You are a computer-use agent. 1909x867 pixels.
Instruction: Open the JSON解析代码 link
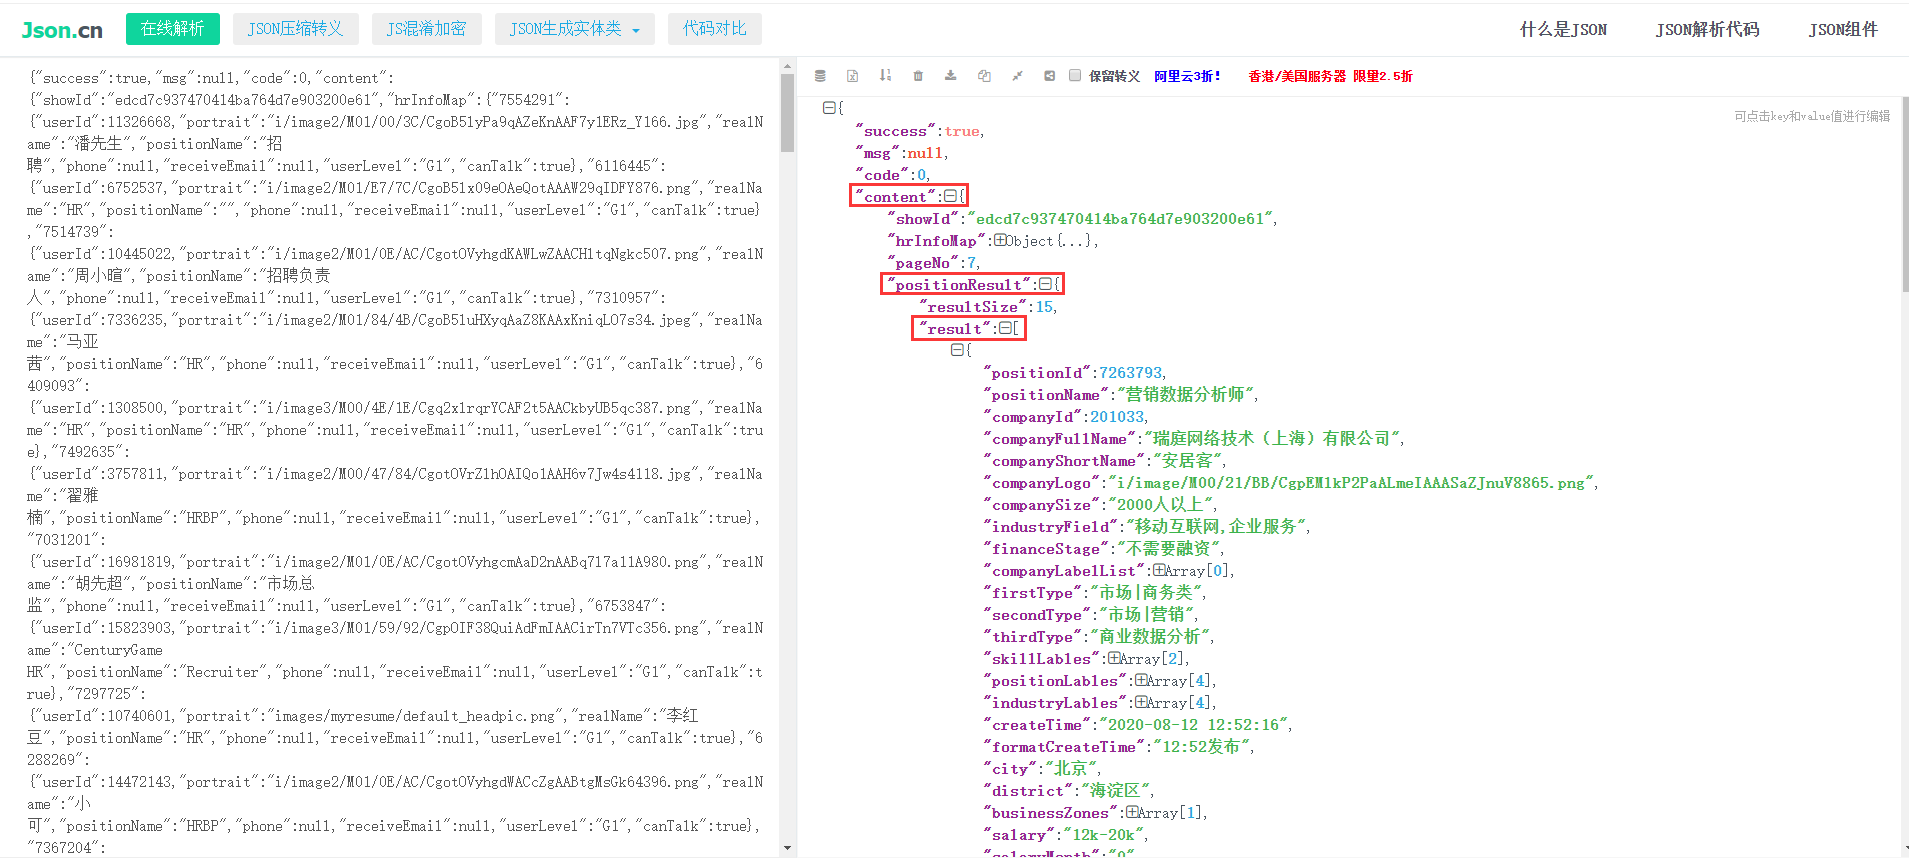tap(1707, 30)
